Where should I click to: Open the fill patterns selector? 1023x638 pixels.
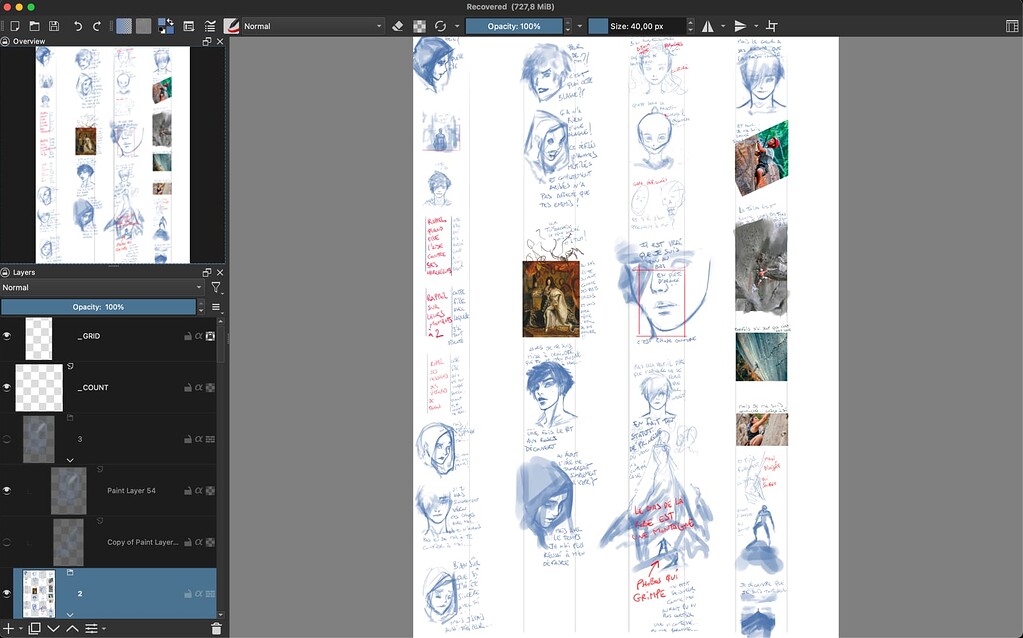[144, 26]
